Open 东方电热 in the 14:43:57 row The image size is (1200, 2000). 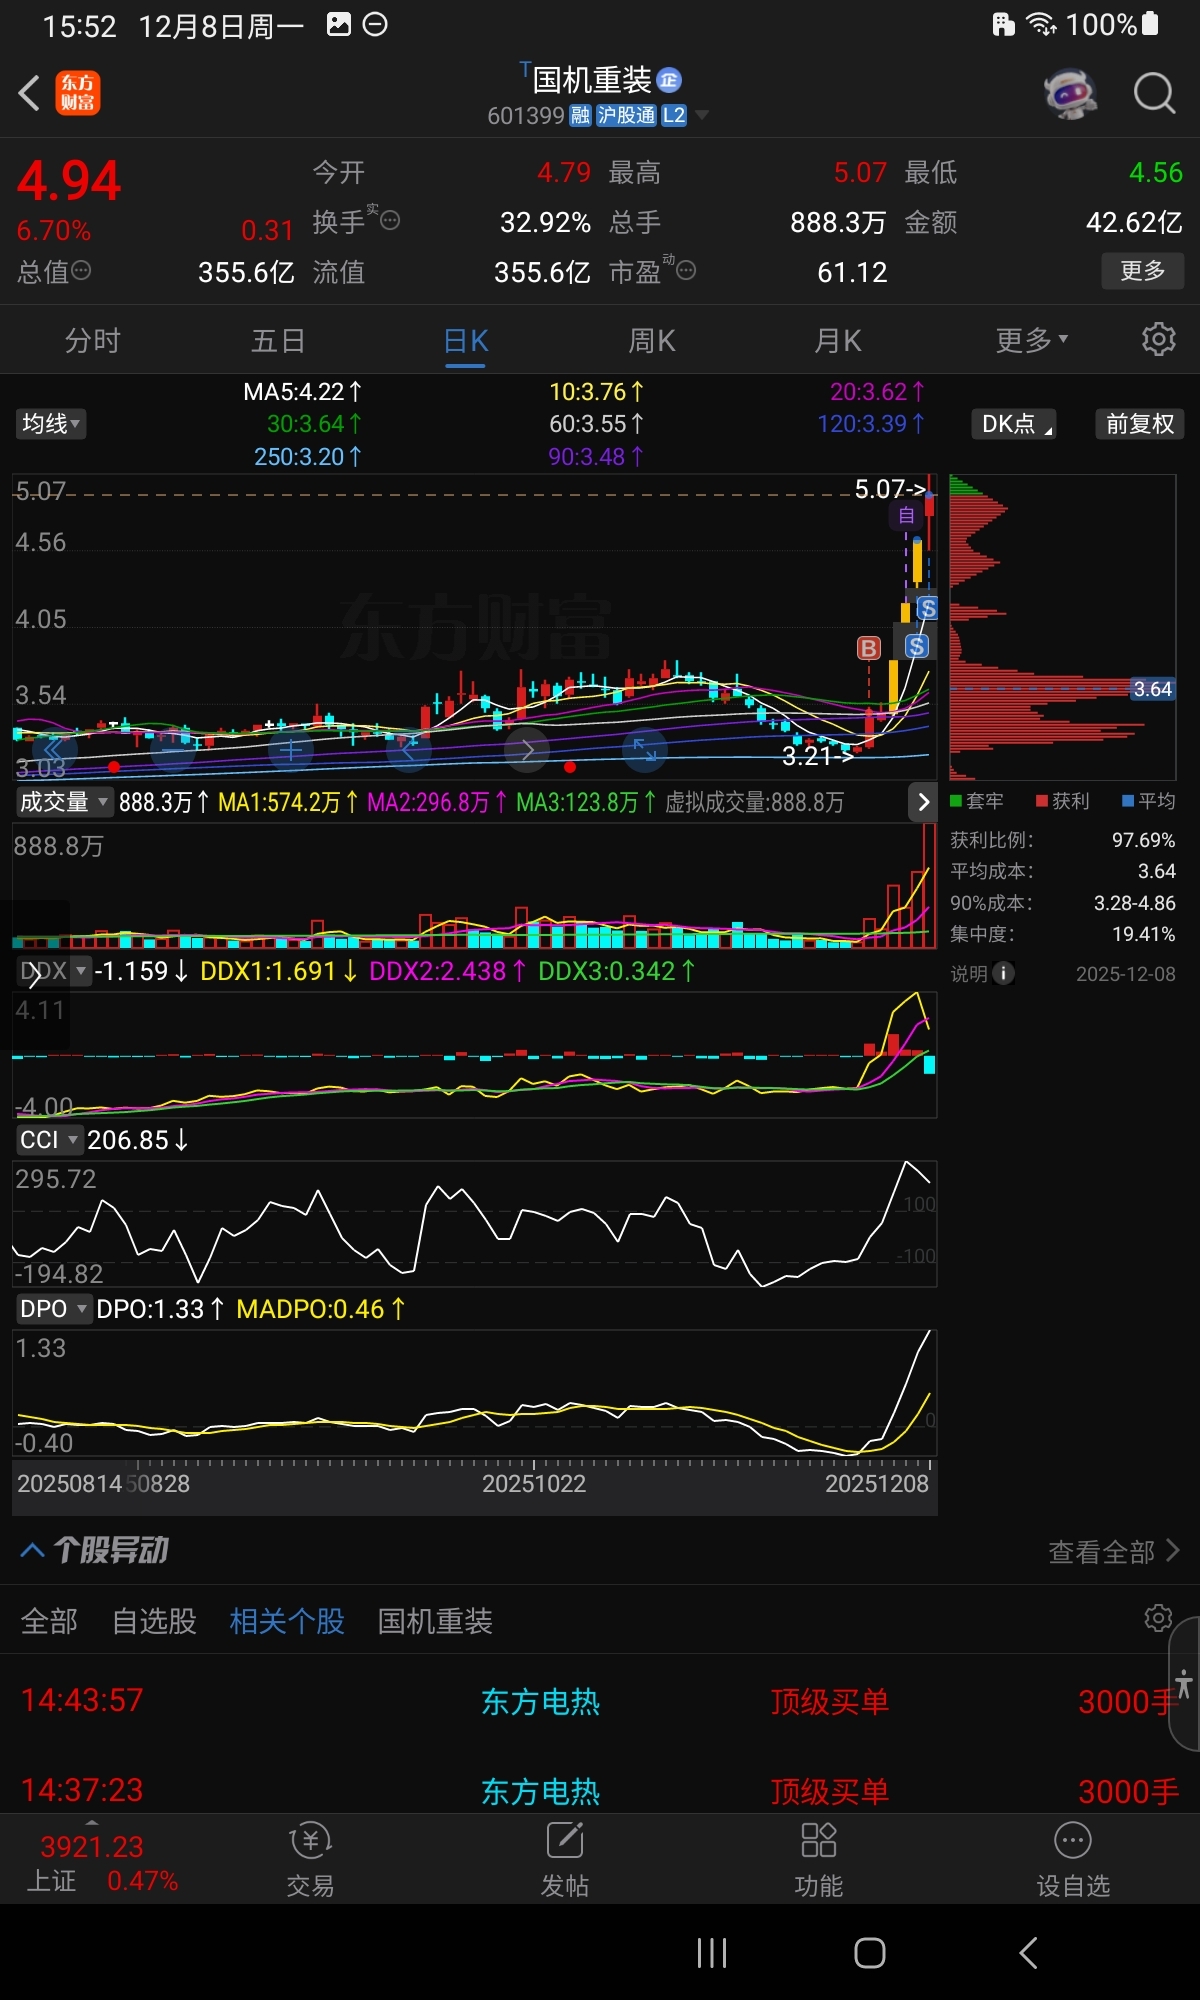click(540, 1701)
